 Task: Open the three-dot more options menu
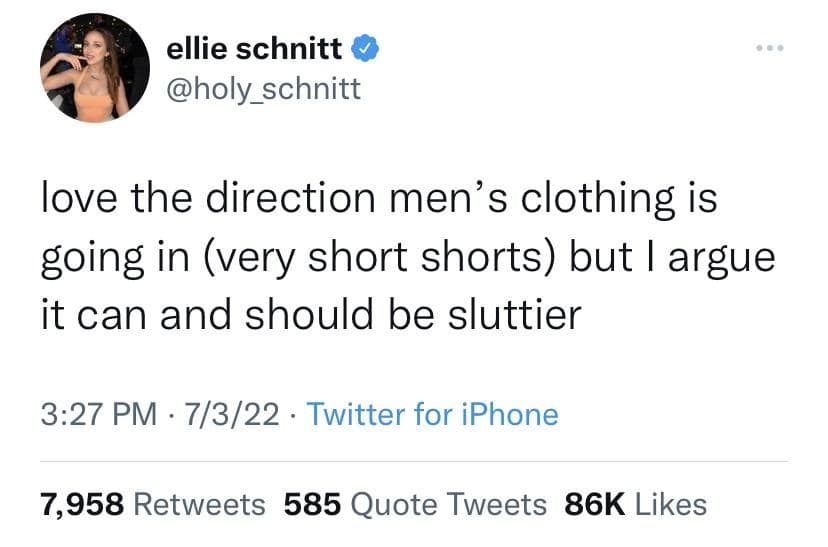tap(771, 47)
